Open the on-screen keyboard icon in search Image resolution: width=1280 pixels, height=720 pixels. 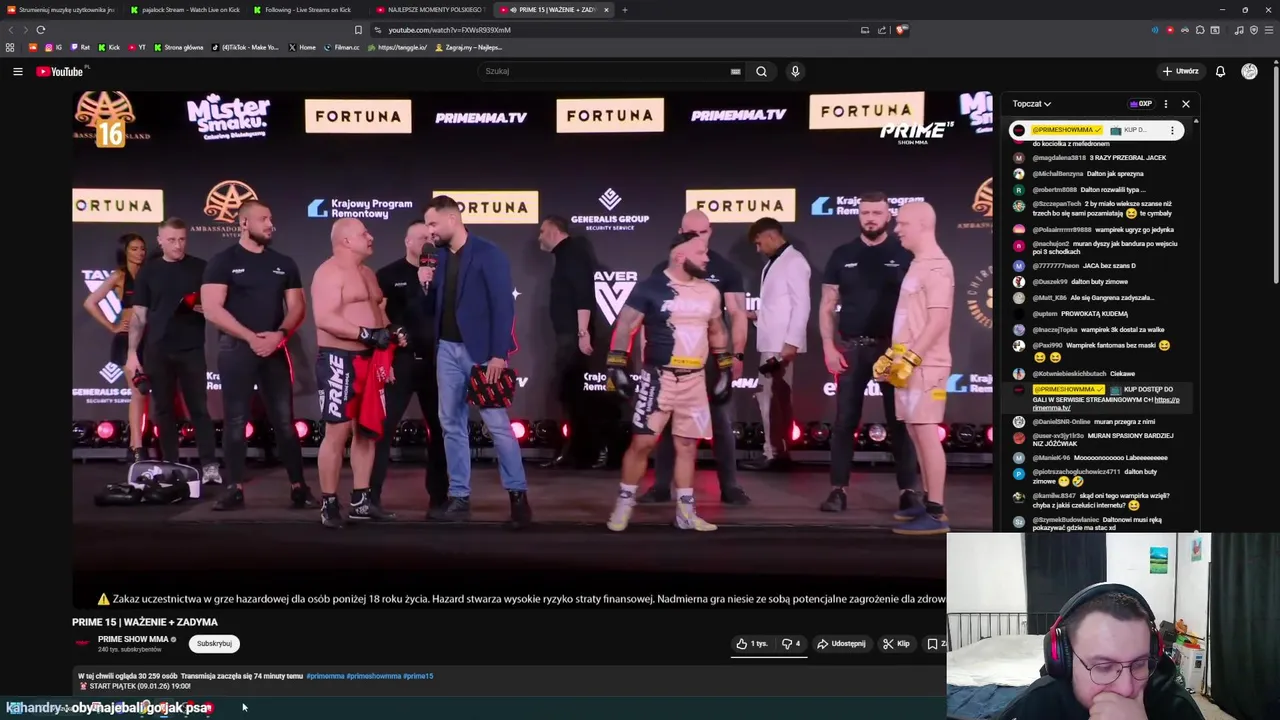[x=735, y=71]
